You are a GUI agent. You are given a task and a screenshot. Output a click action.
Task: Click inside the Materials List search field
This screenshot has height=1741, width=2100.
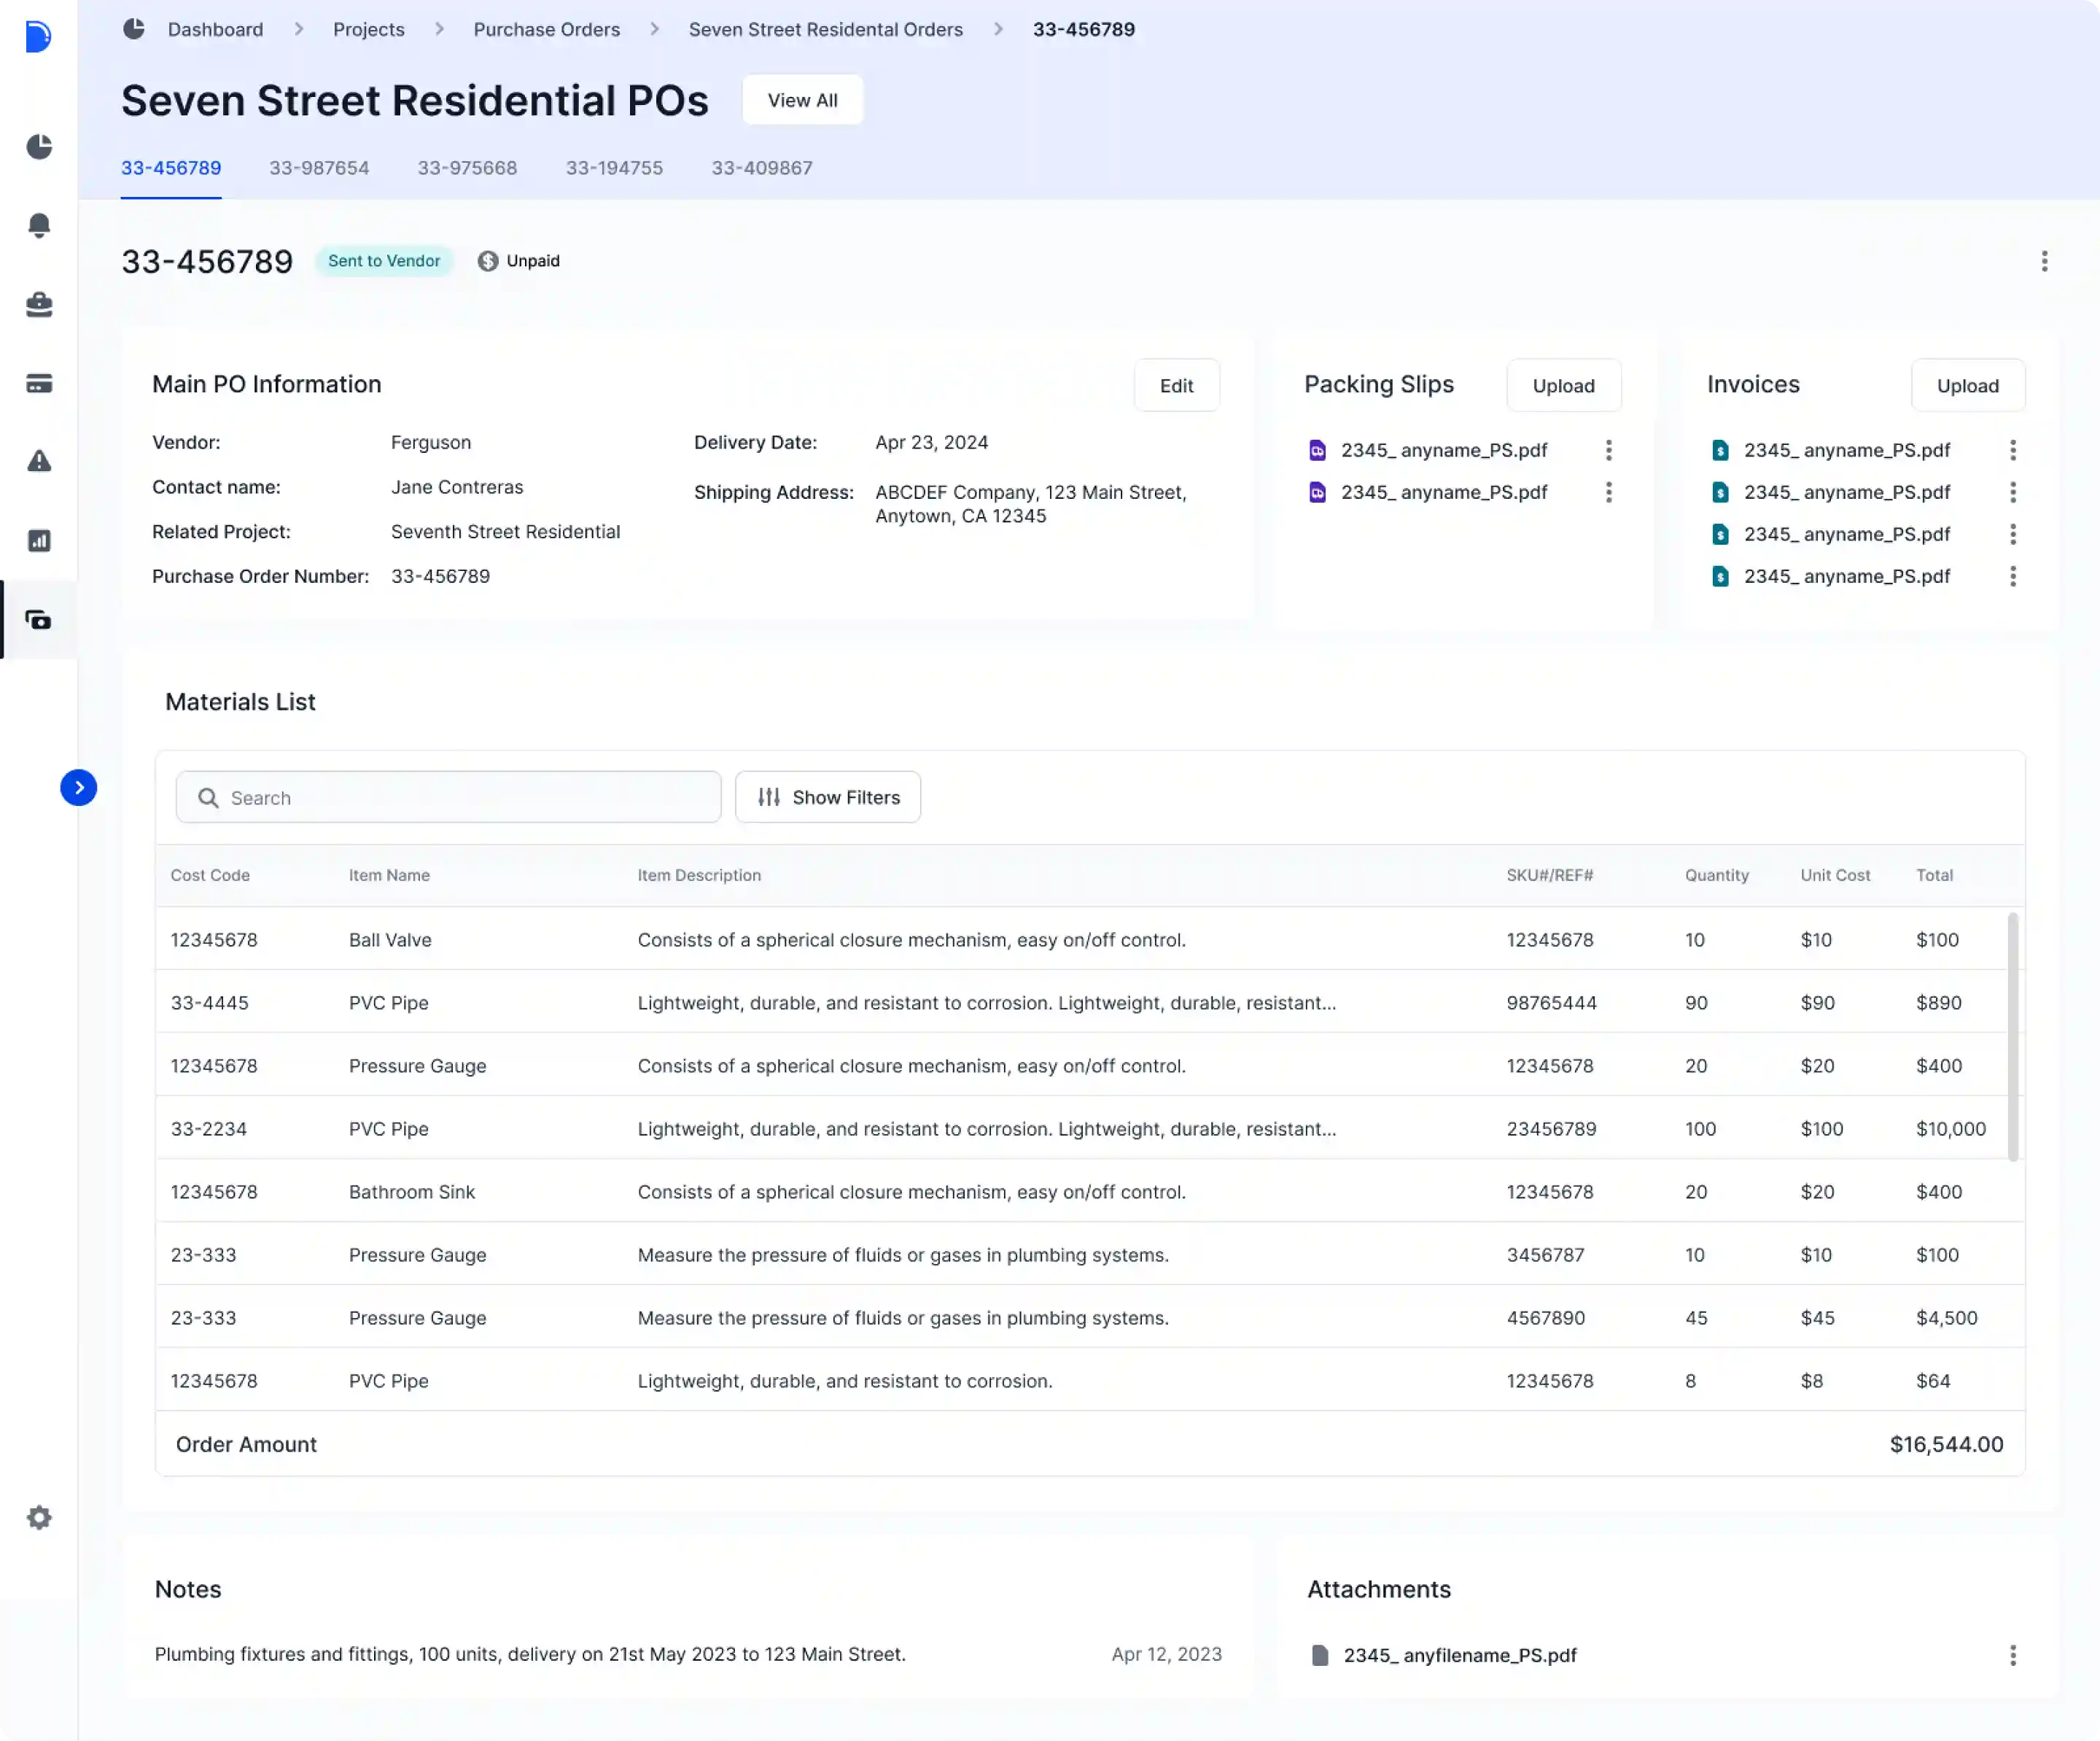pyautogui.click(x=450, y=797)
